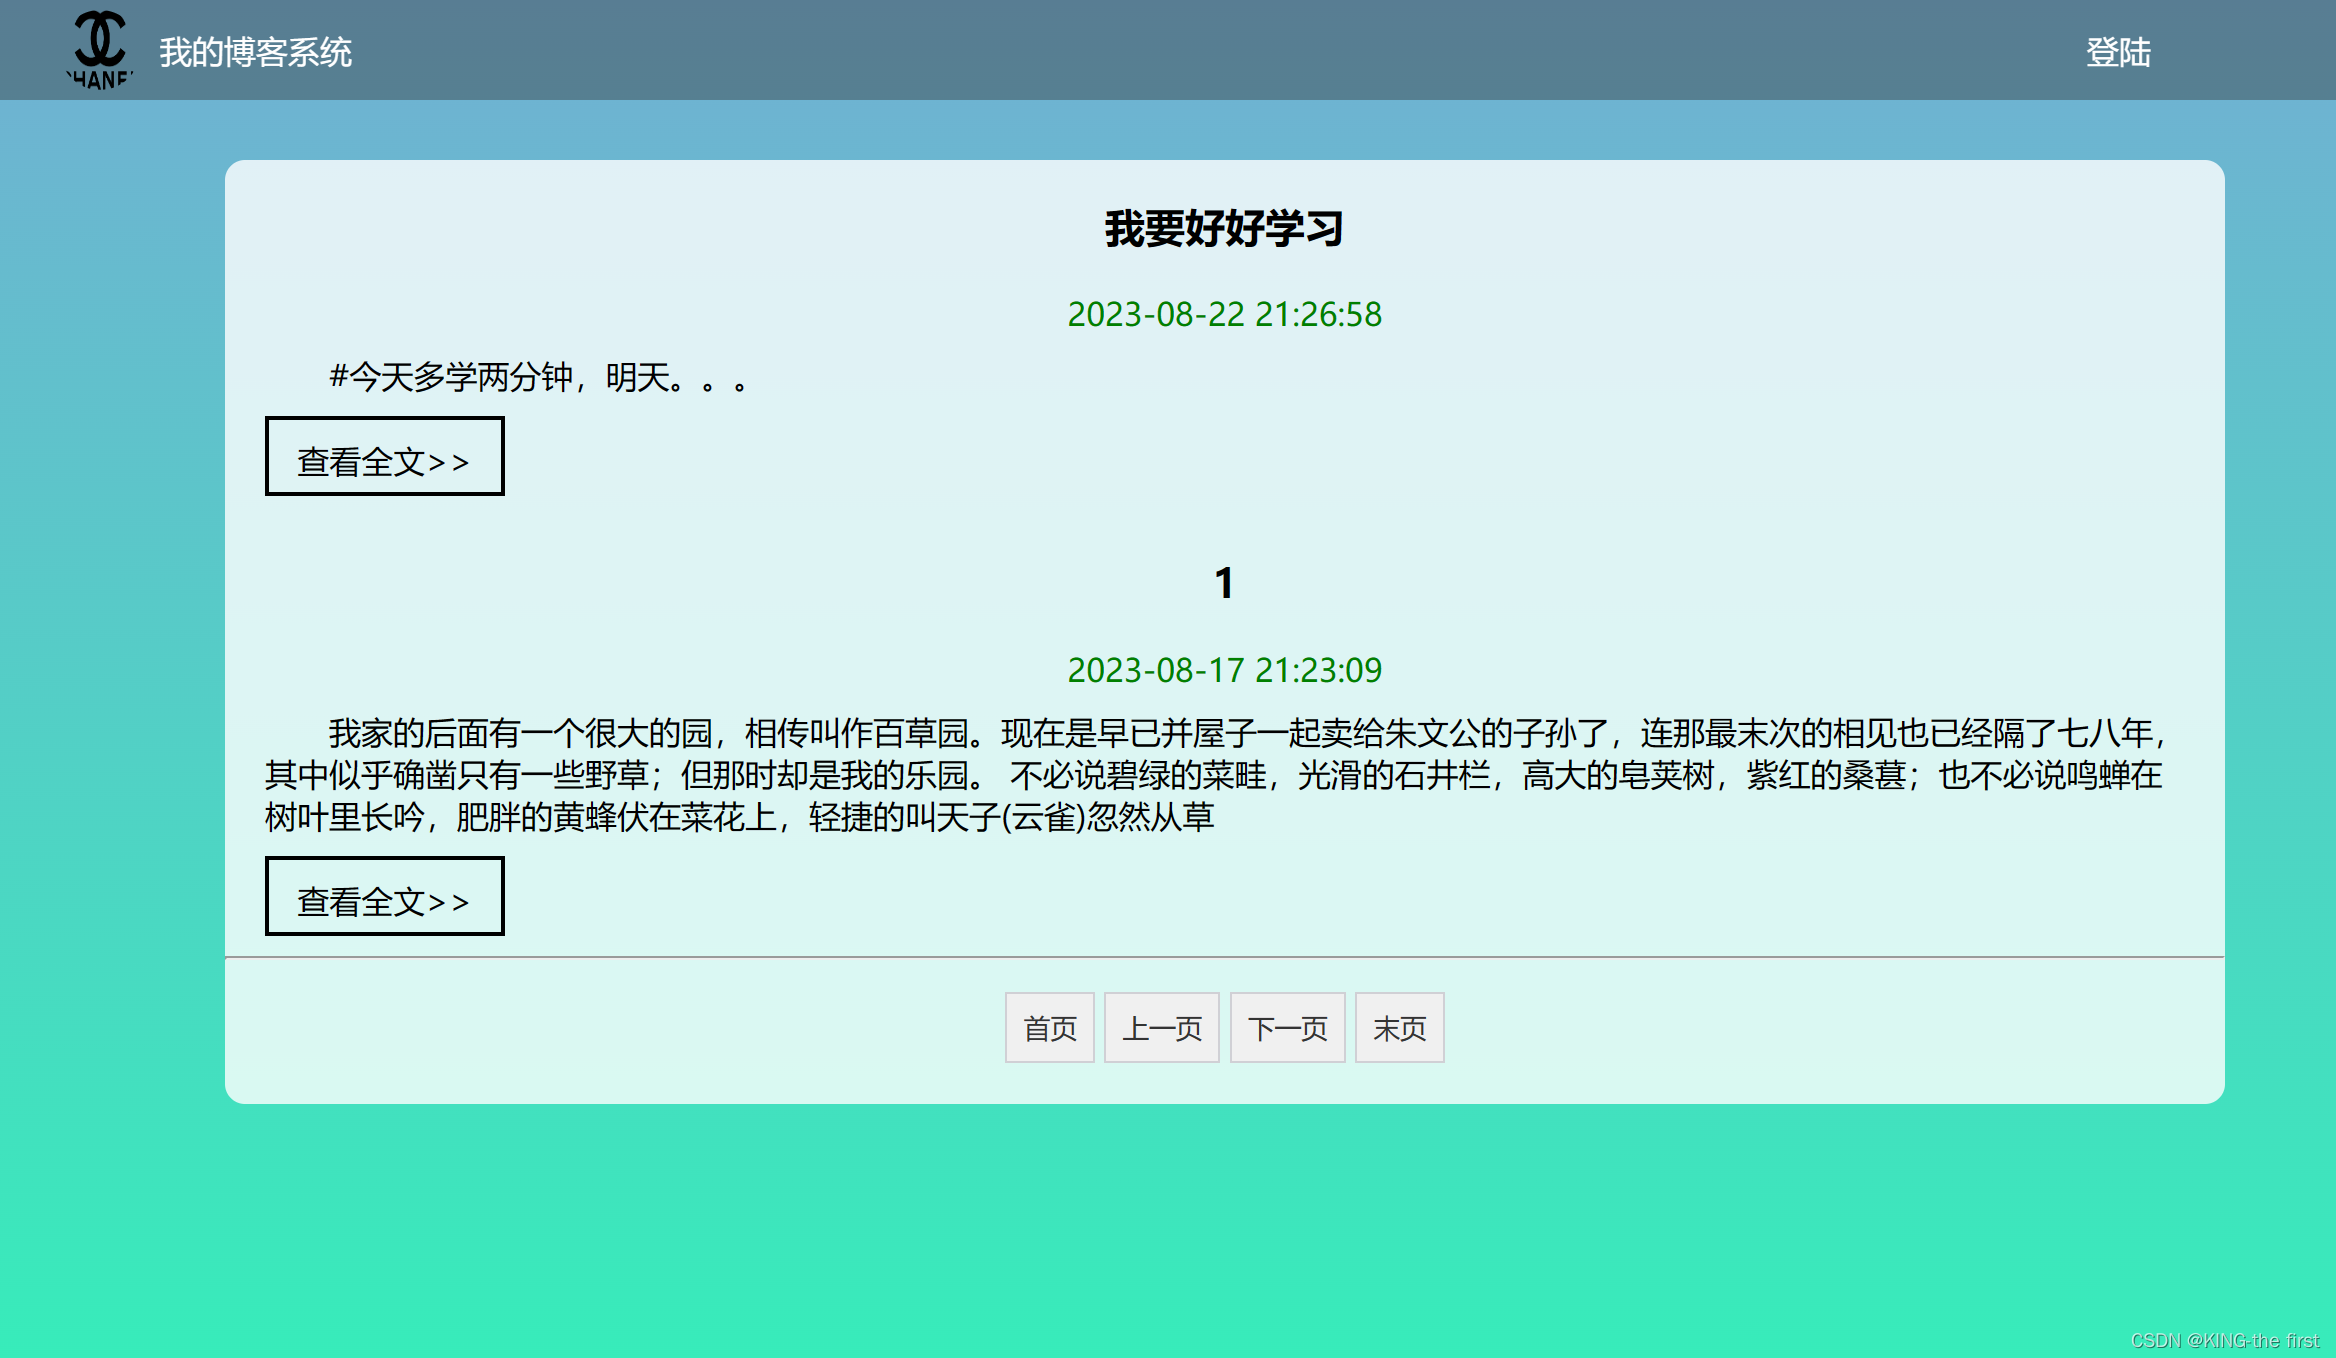Jump to 末页 last page
The image size is (2336, 1358).
tap(1399, 1027)
